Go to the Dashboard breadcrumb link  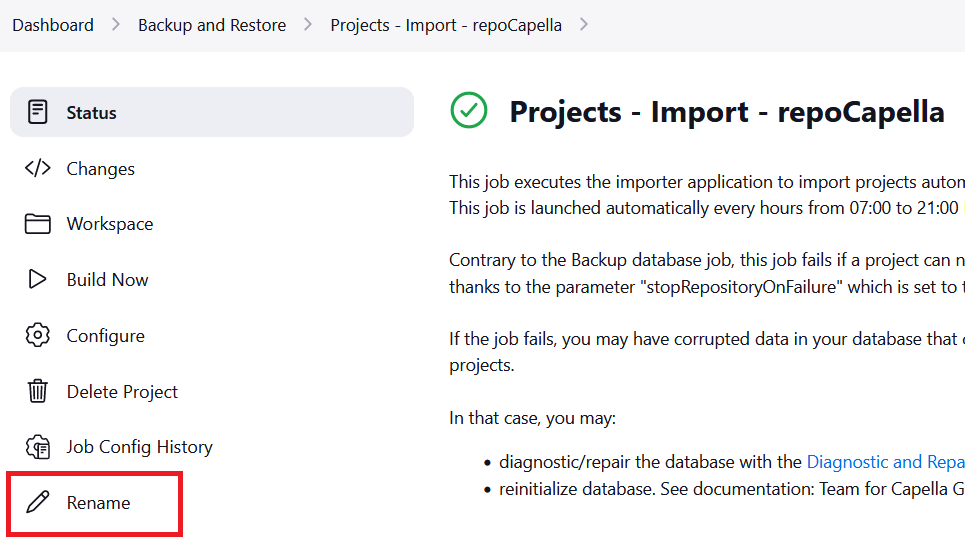pos(53,25)
